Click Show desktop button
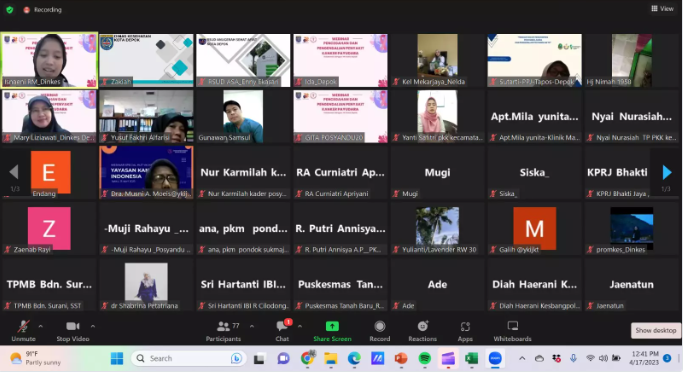Screen dimensions: 684x372 656,331
